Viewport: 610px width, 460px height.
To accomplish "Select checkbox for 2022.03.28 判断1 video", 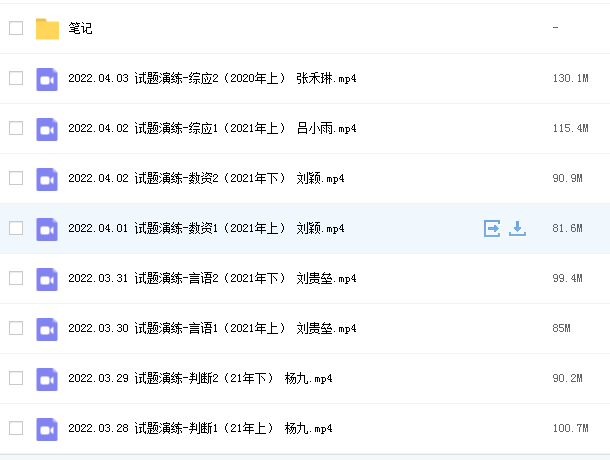I will pyautogui.click(x=16, y=428).
